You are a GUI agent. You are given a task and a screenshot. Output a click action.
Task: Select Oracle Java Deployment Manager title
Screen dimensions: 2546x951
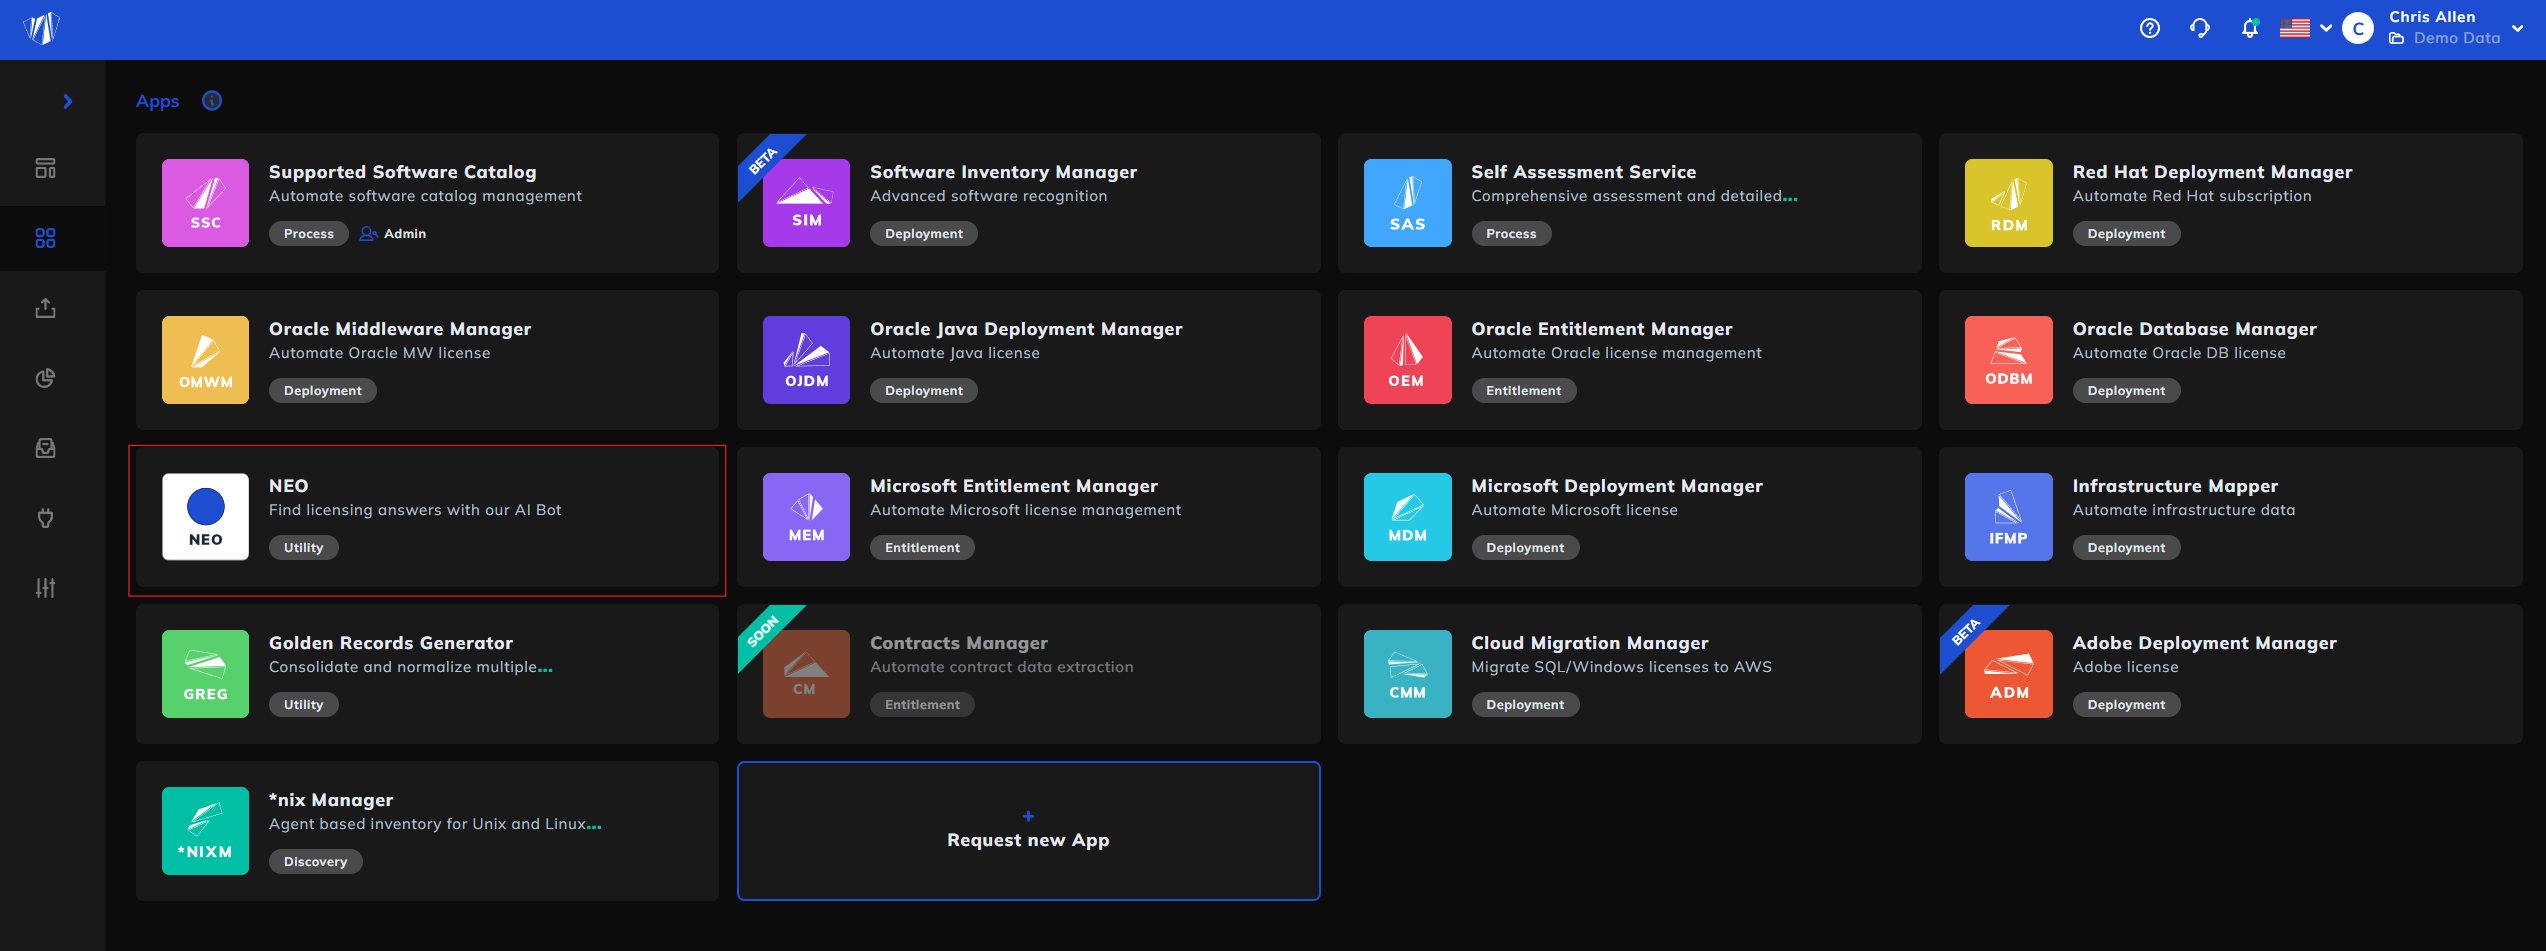[x=1026, y=329]
